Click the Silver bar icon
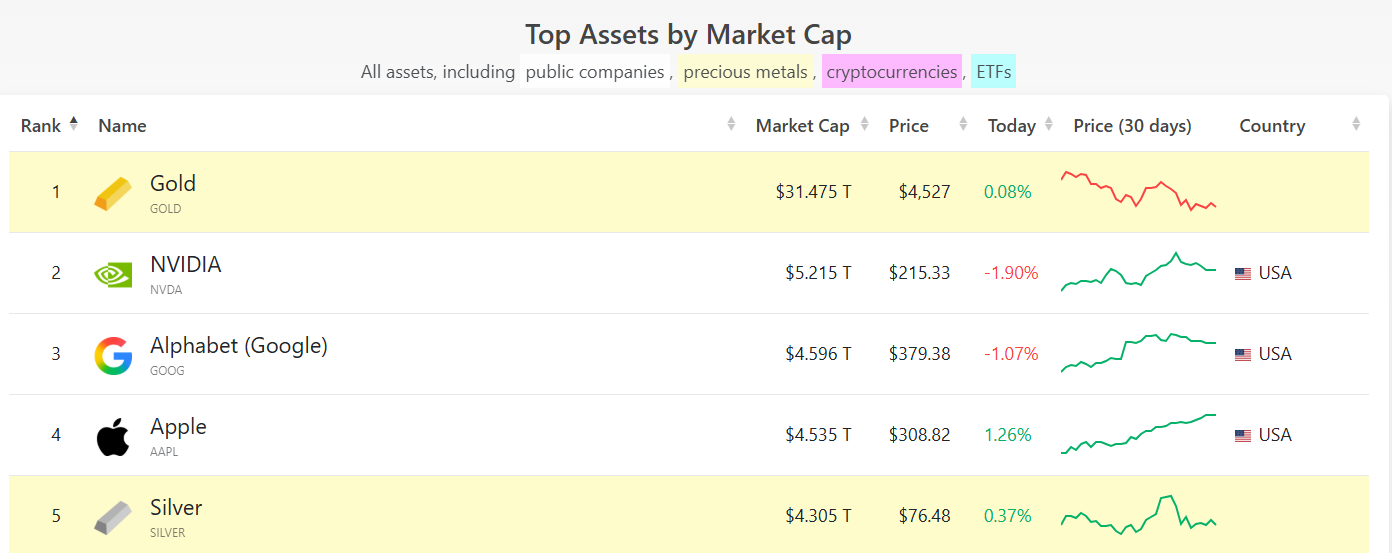 pos(113,517)
